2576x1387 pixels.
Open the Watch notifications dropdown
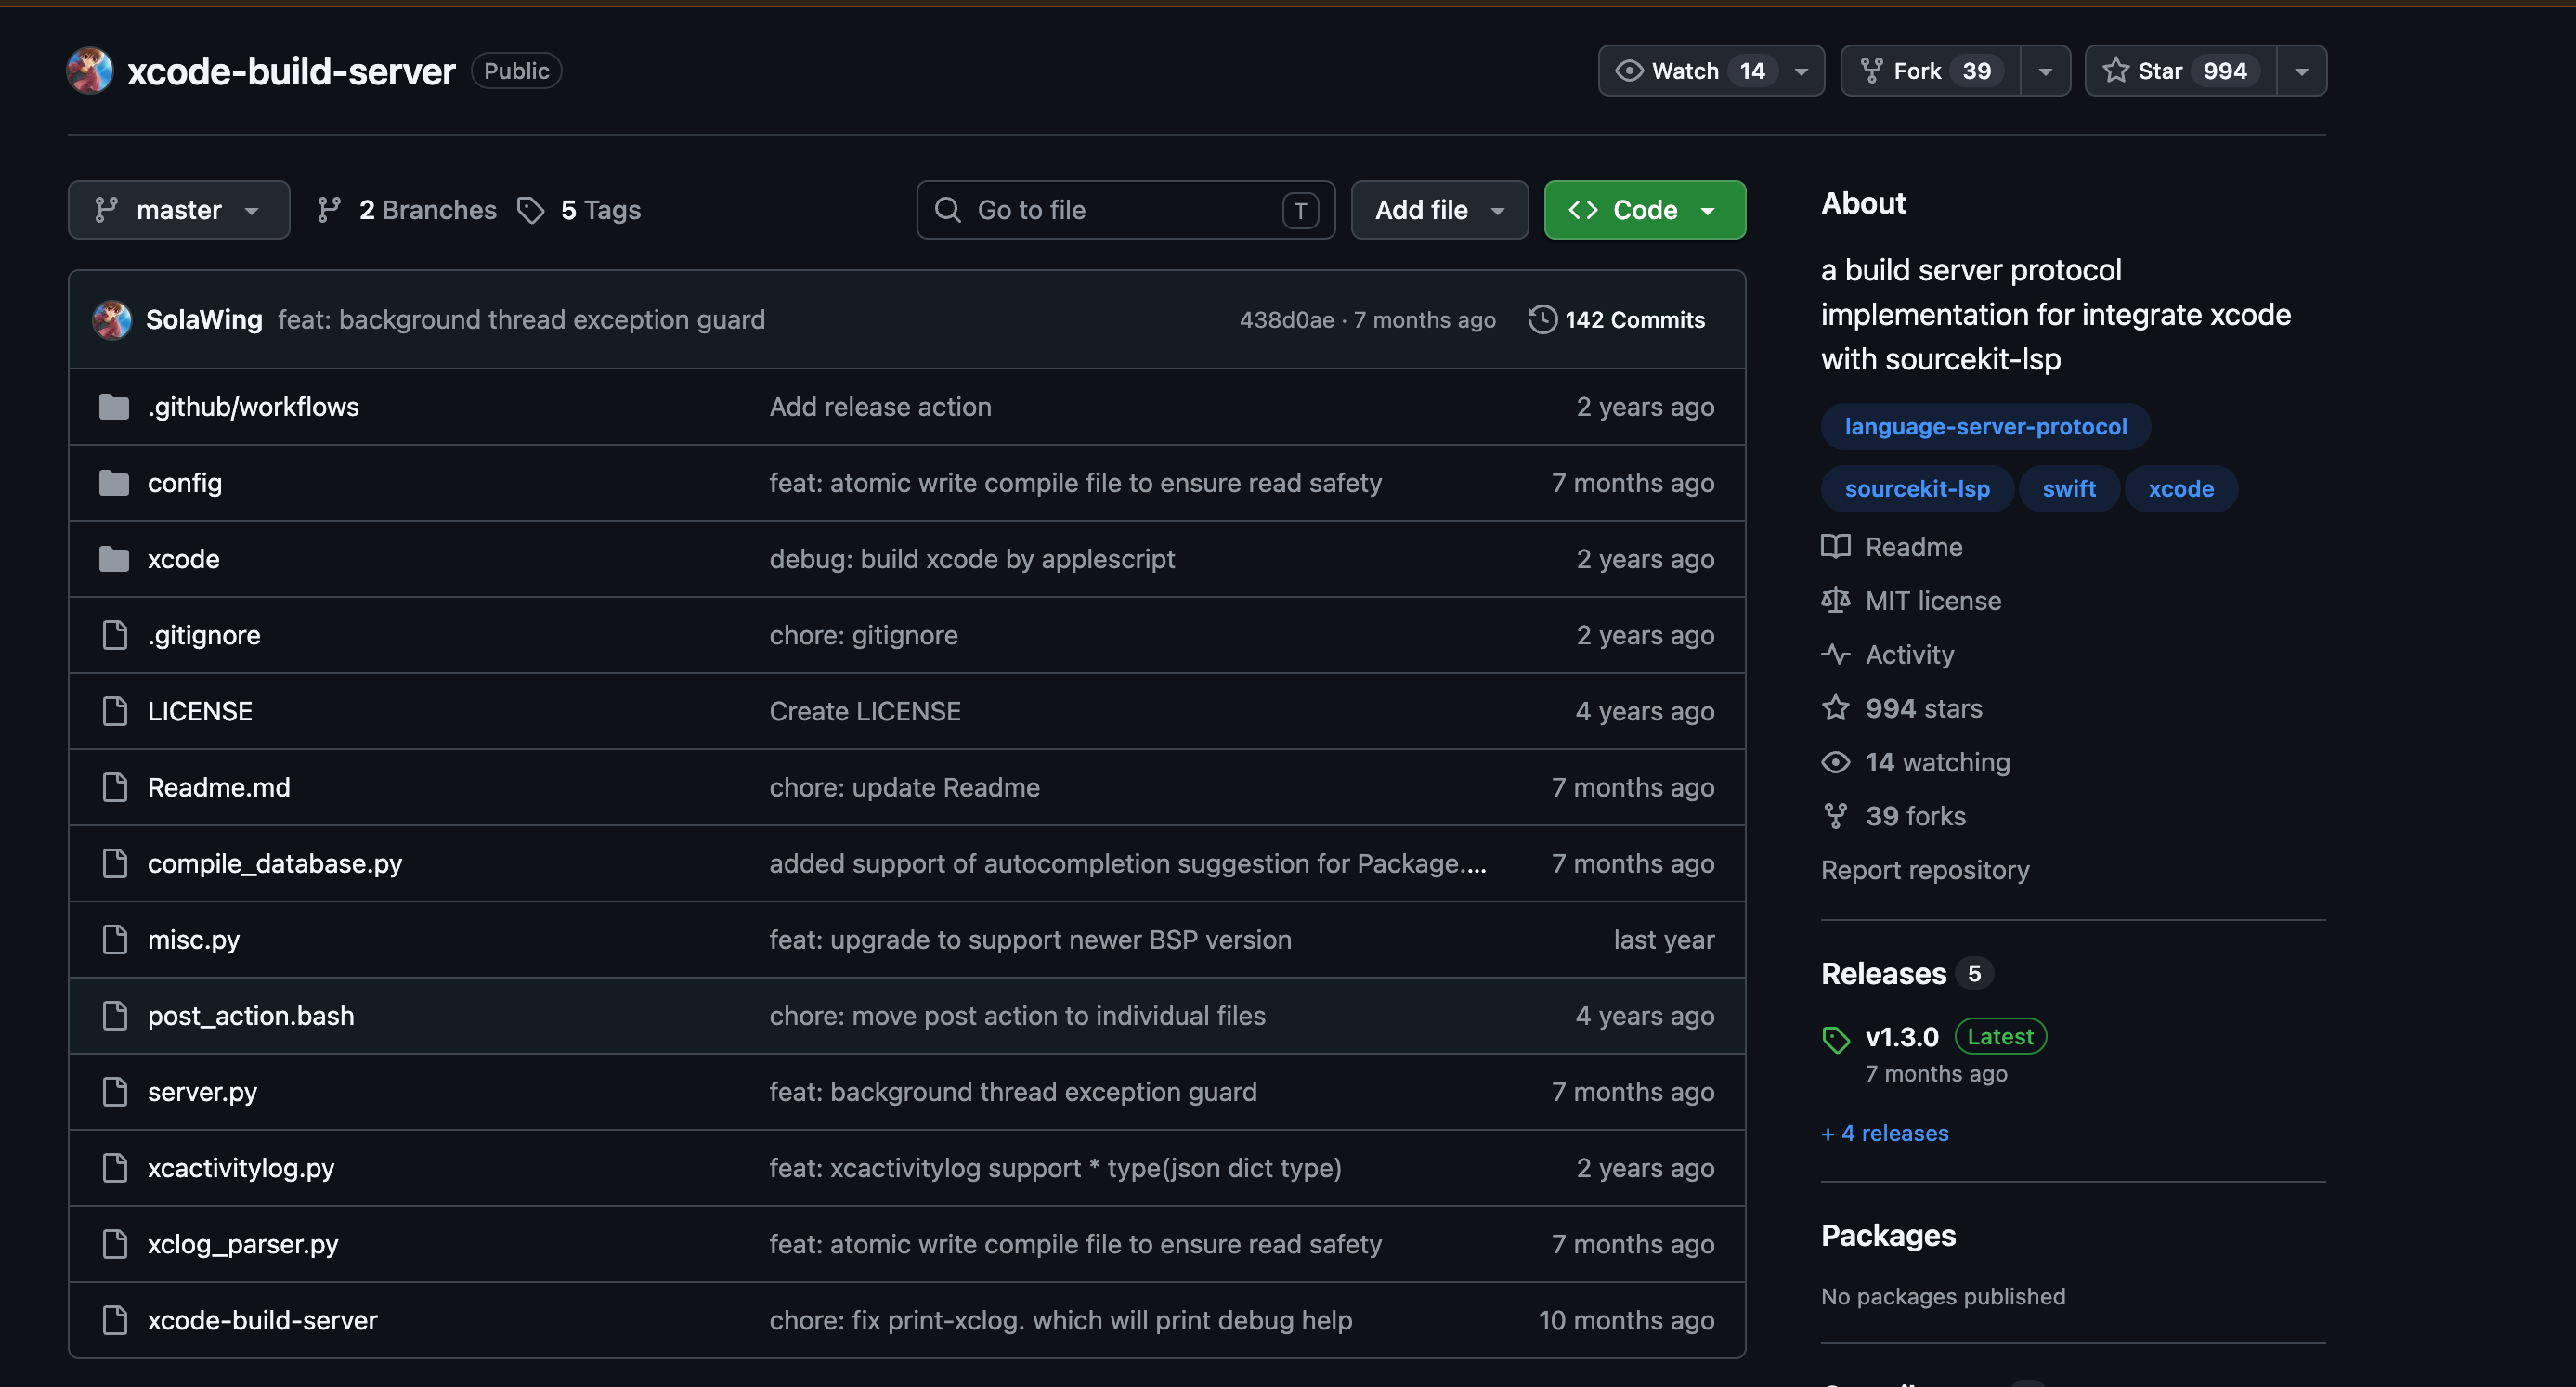click(x=1711, y=71)
